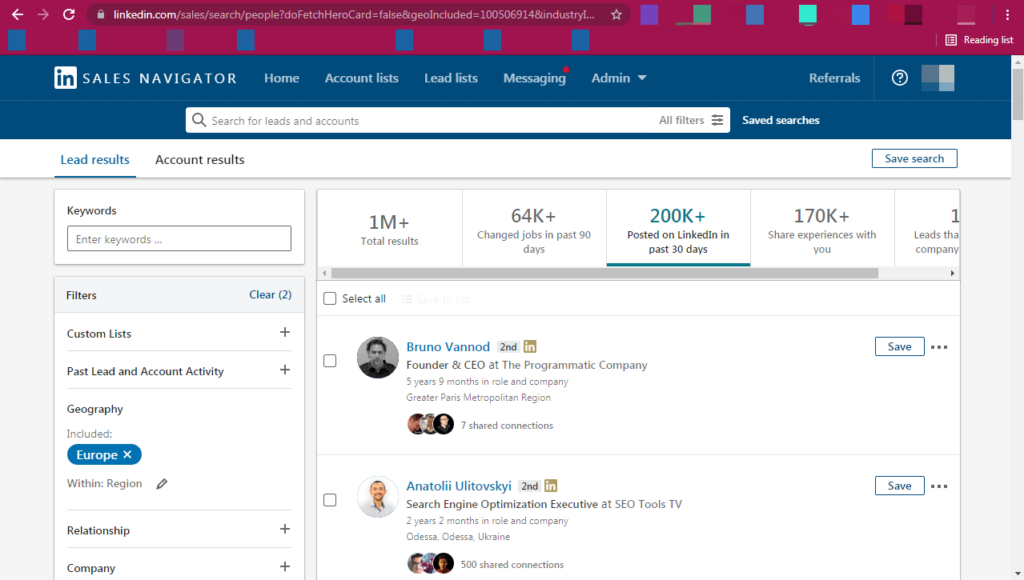Check the Select all checkbox

point(330,299)
